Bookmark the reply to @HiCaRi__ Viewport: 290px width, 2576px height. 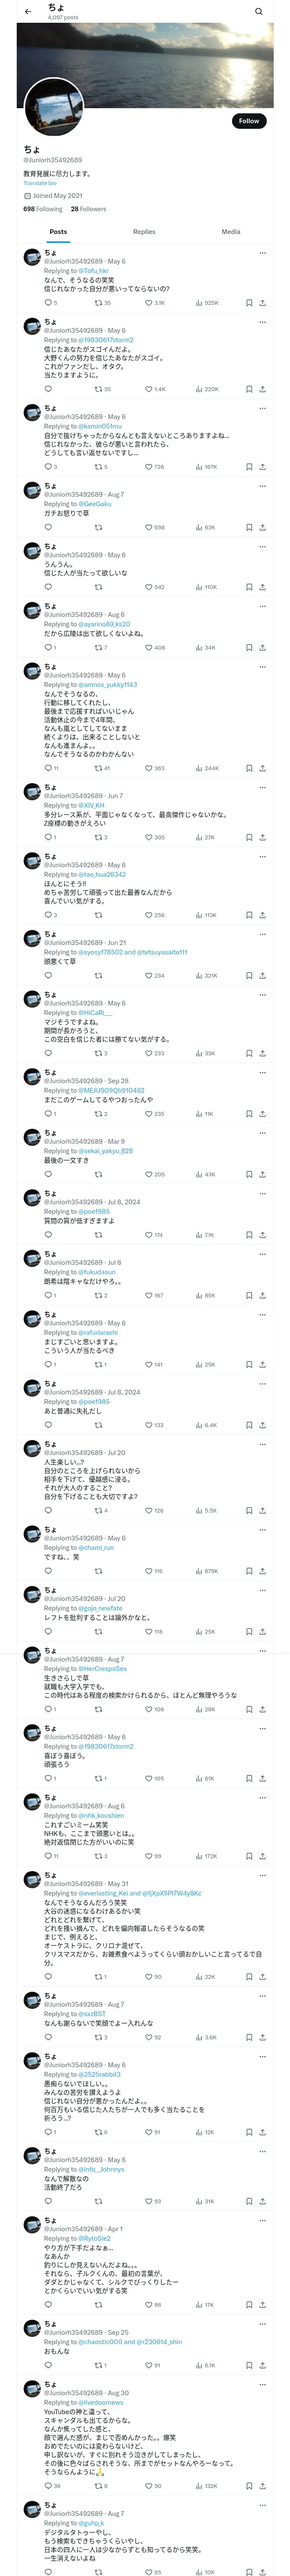[249, 1053]
